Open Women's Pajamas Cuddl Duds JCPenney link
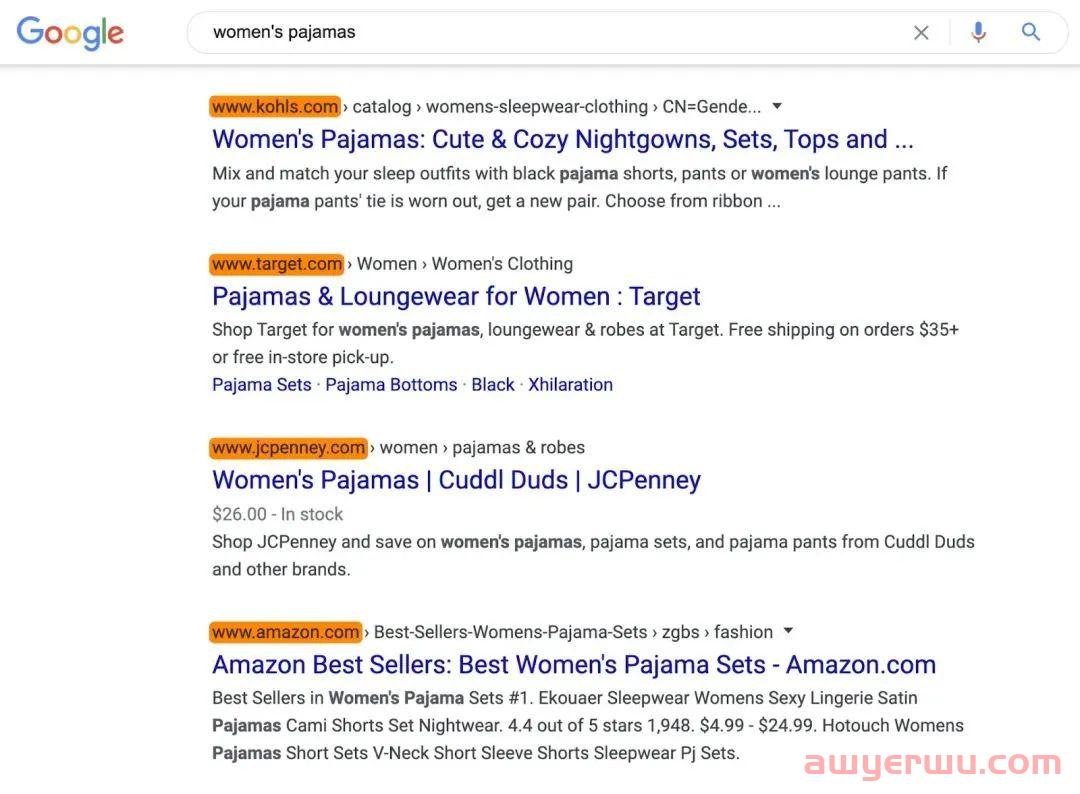The image size is (1080, 794). click(x=456, y=480)
